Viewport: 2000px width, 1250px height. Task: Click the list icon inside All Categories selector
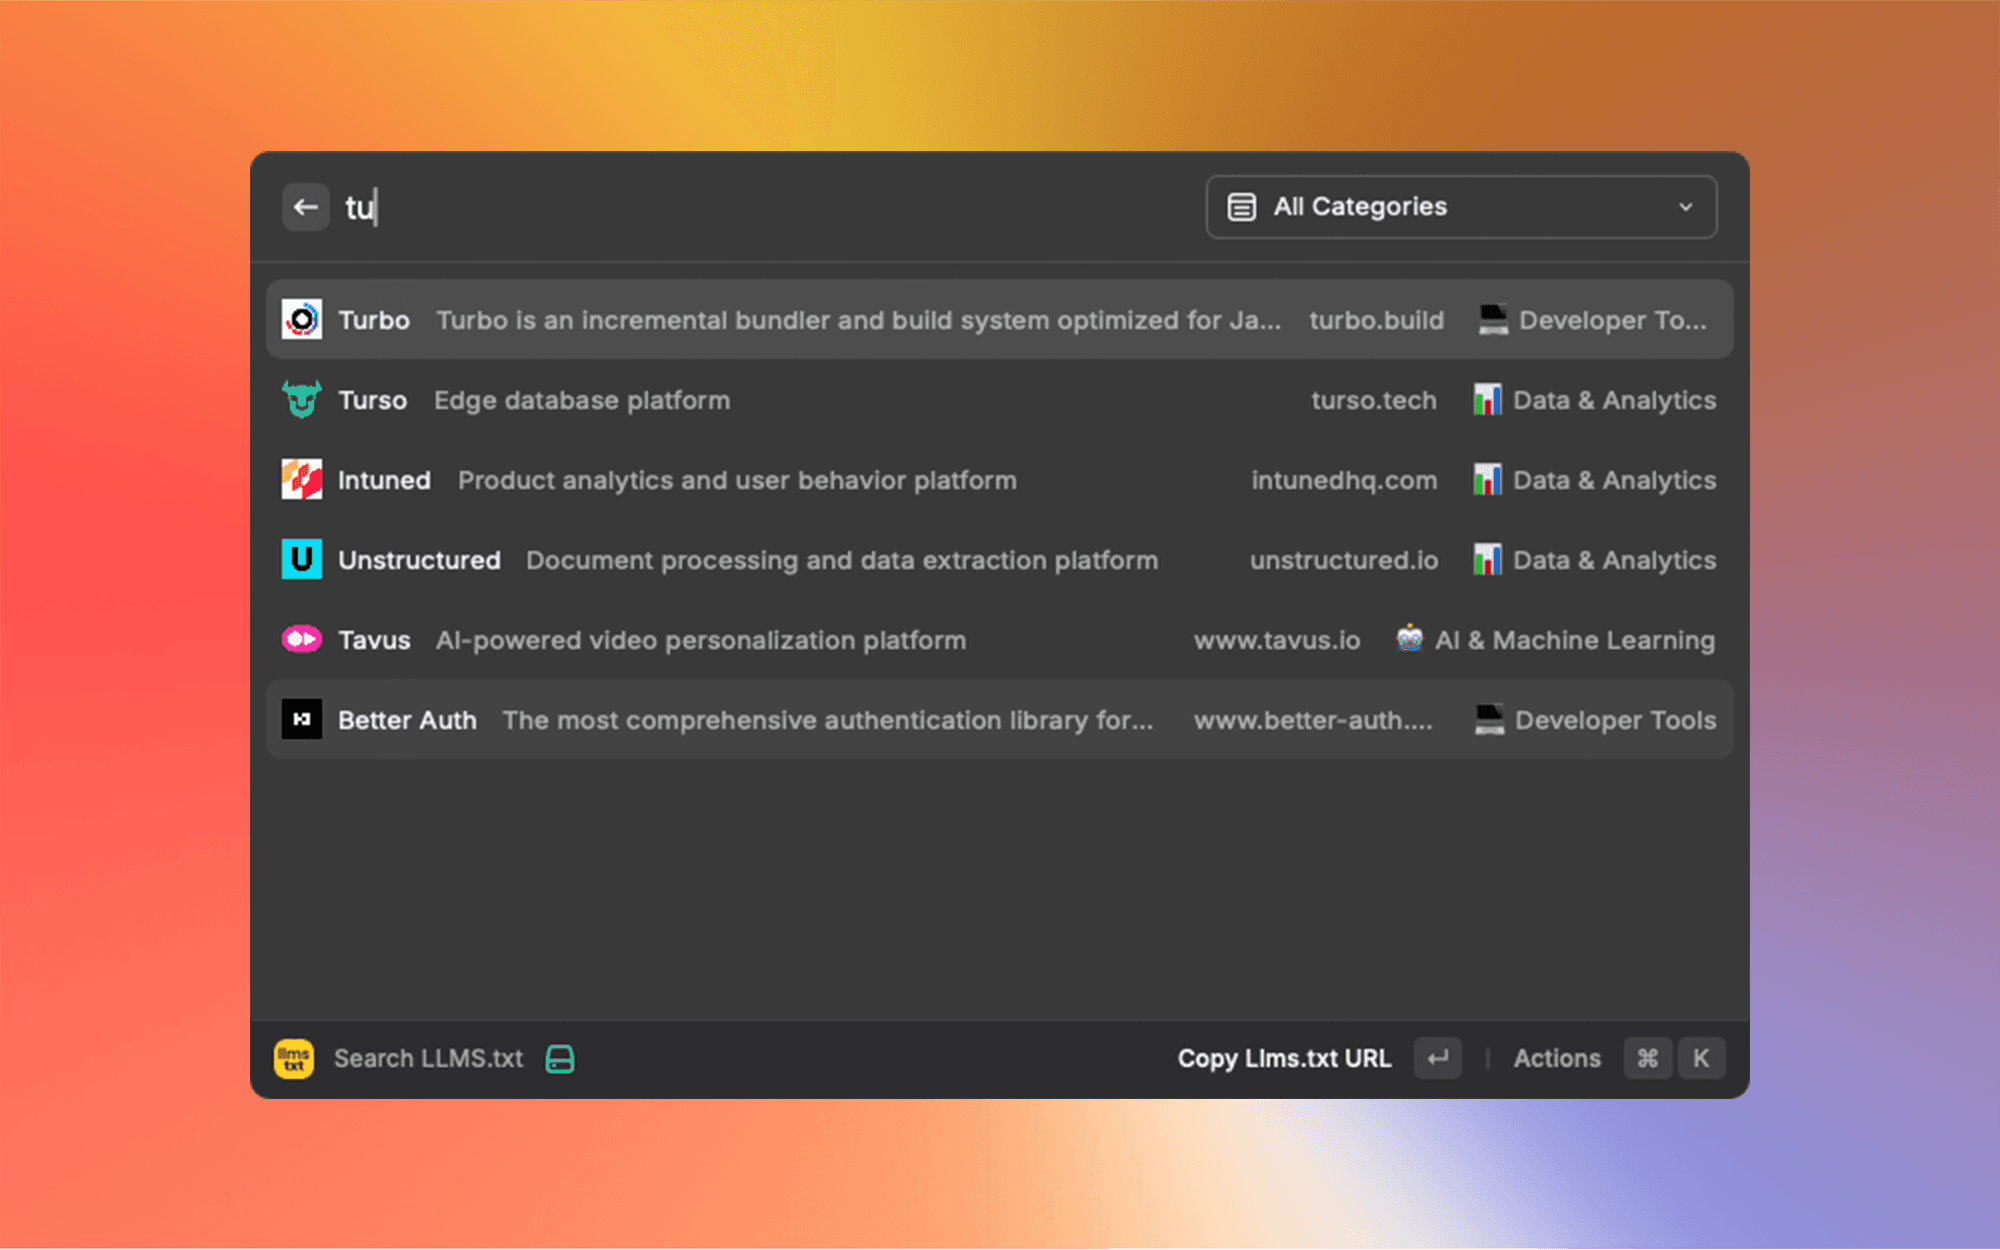(1241, 206)
